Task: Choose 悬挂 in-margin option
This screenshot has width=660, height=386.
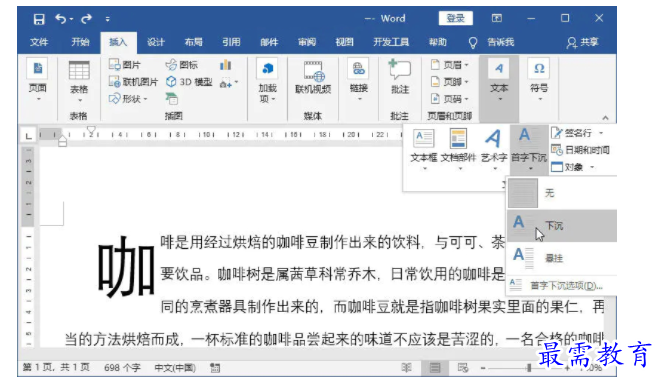Action: coord(562,258)
